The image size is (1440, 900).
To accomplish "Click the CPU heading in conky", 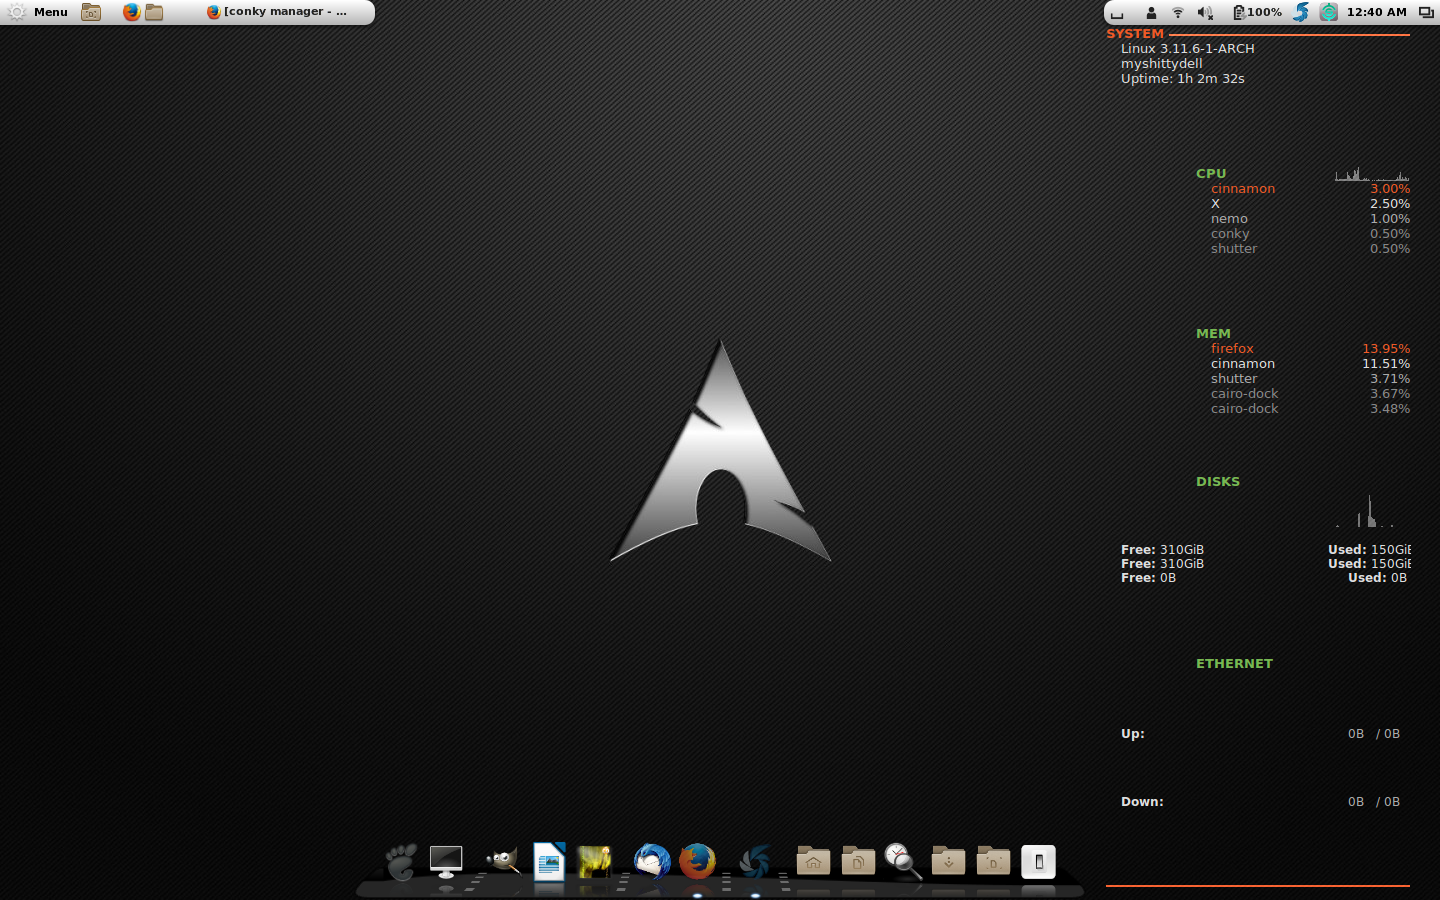I will coord(1211,173).
